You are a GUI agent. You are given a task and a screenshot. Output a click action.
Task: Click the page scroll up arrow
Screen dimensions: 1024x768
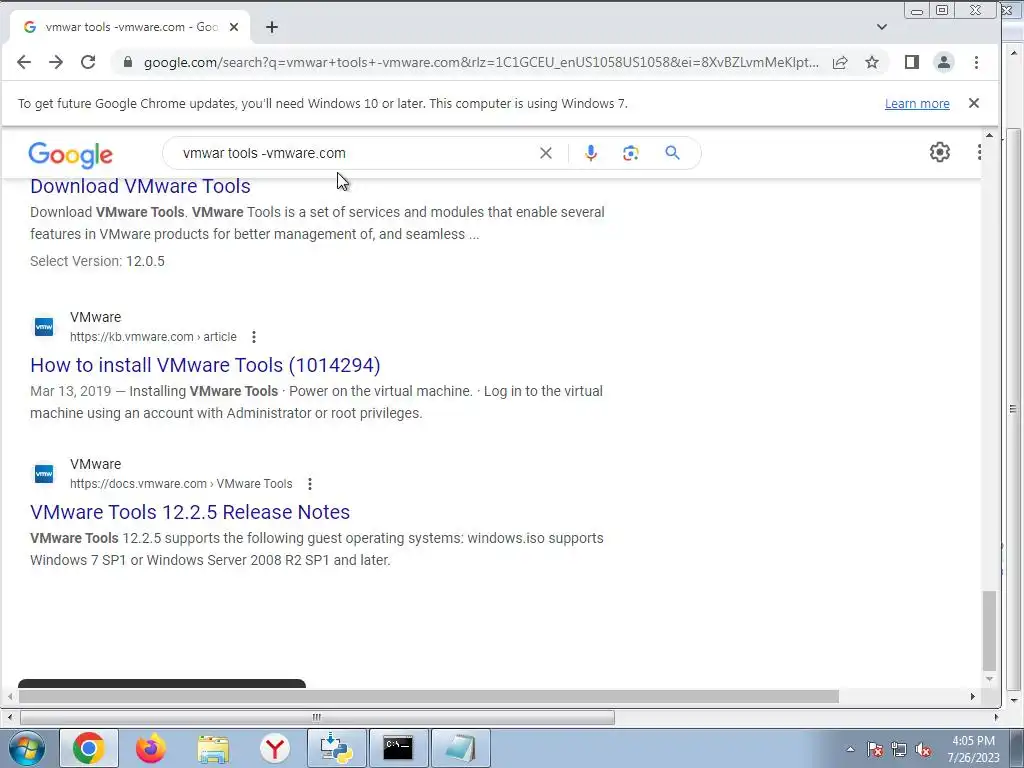point(989,135)
